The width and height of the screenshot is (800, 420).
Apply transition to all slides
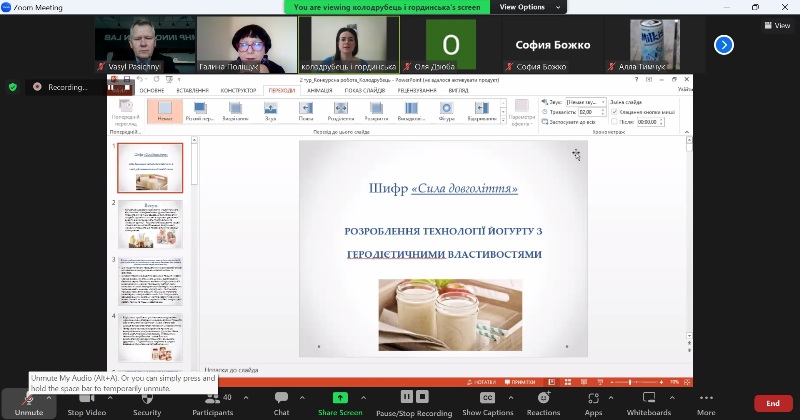[568, 122]
